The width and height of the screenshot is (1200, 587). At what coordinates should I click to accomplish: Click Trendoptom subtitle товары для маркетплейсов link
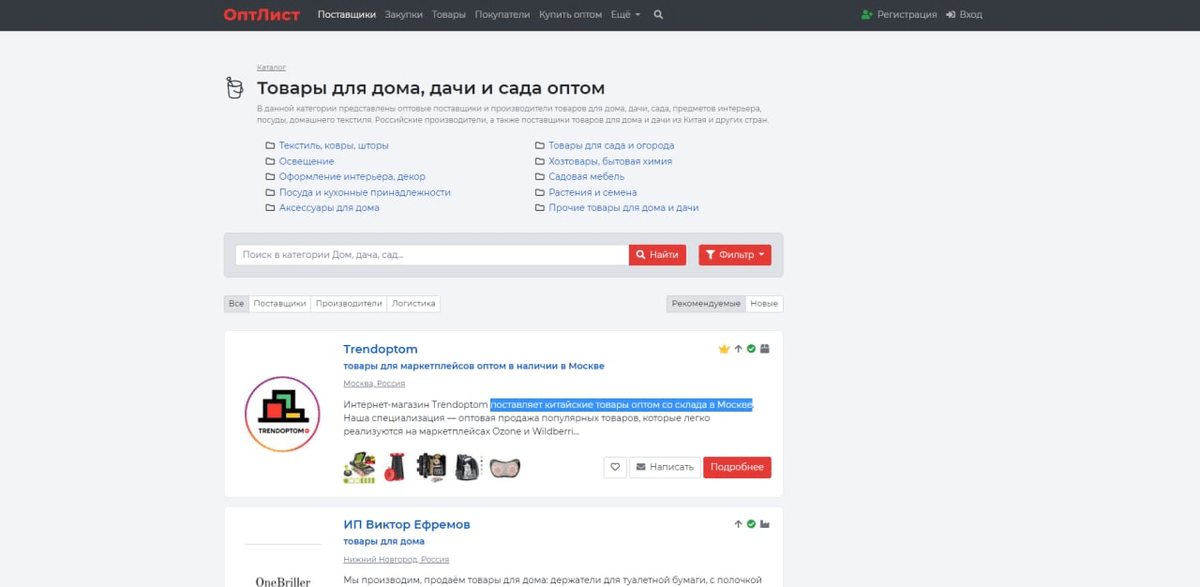coord(473,366)
